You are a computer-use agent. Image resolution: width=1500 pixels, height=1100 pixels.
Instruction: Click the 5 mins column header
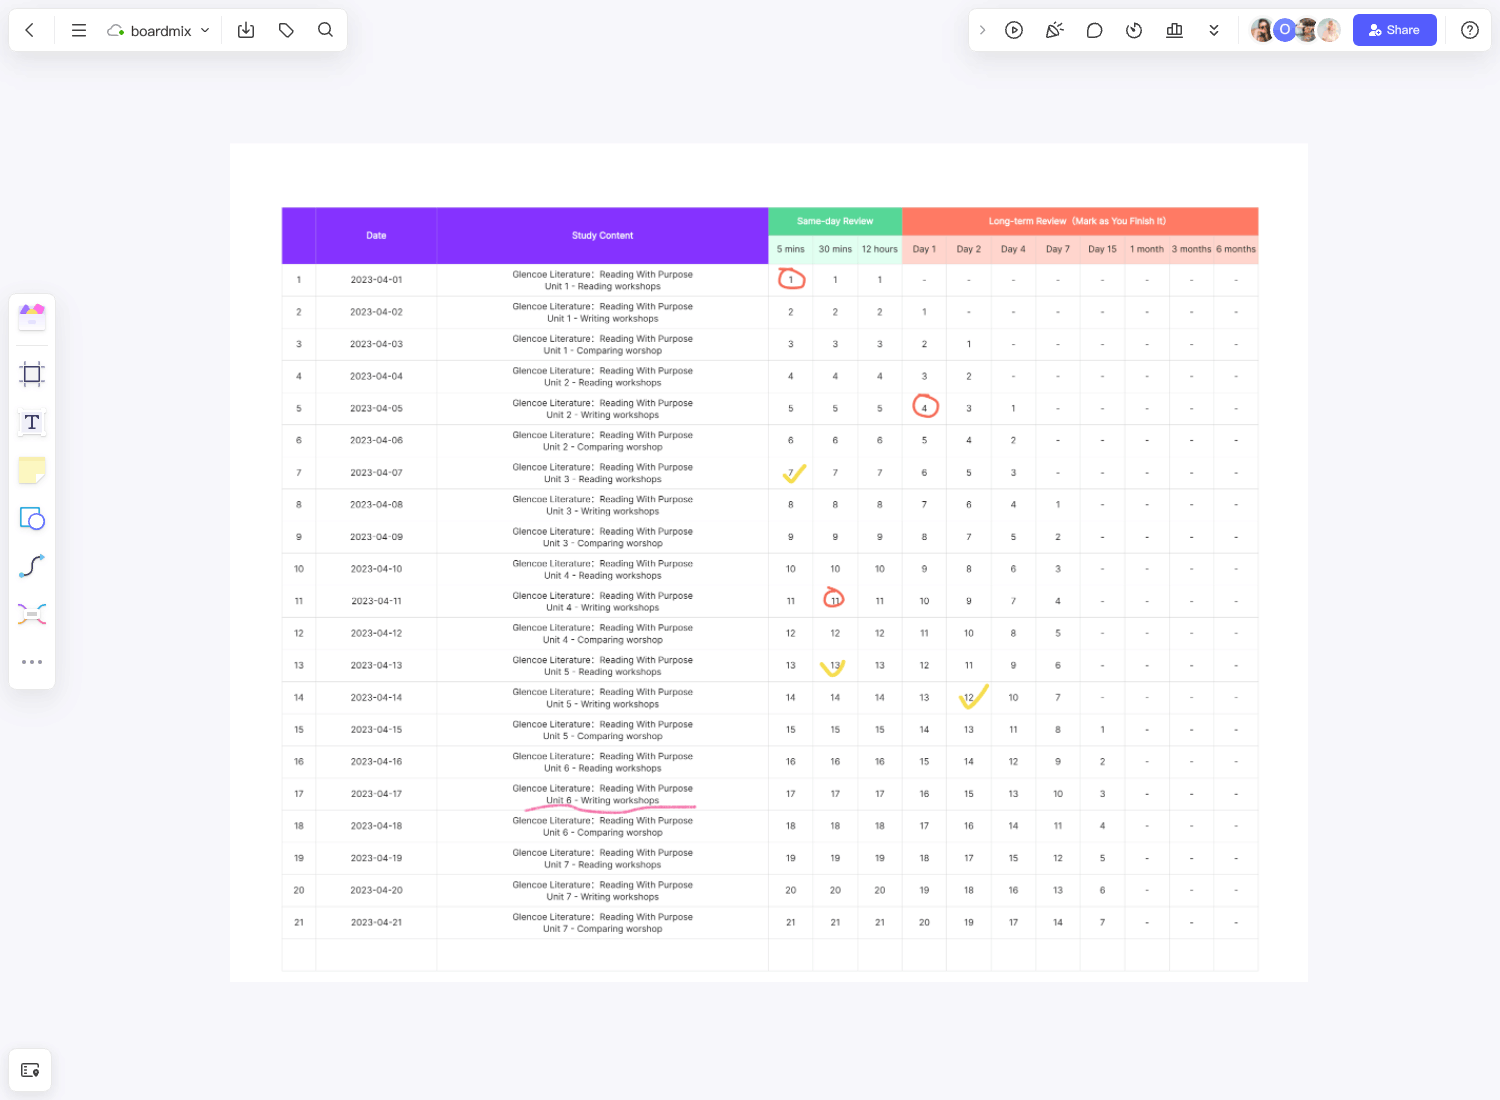click(790, 249)
